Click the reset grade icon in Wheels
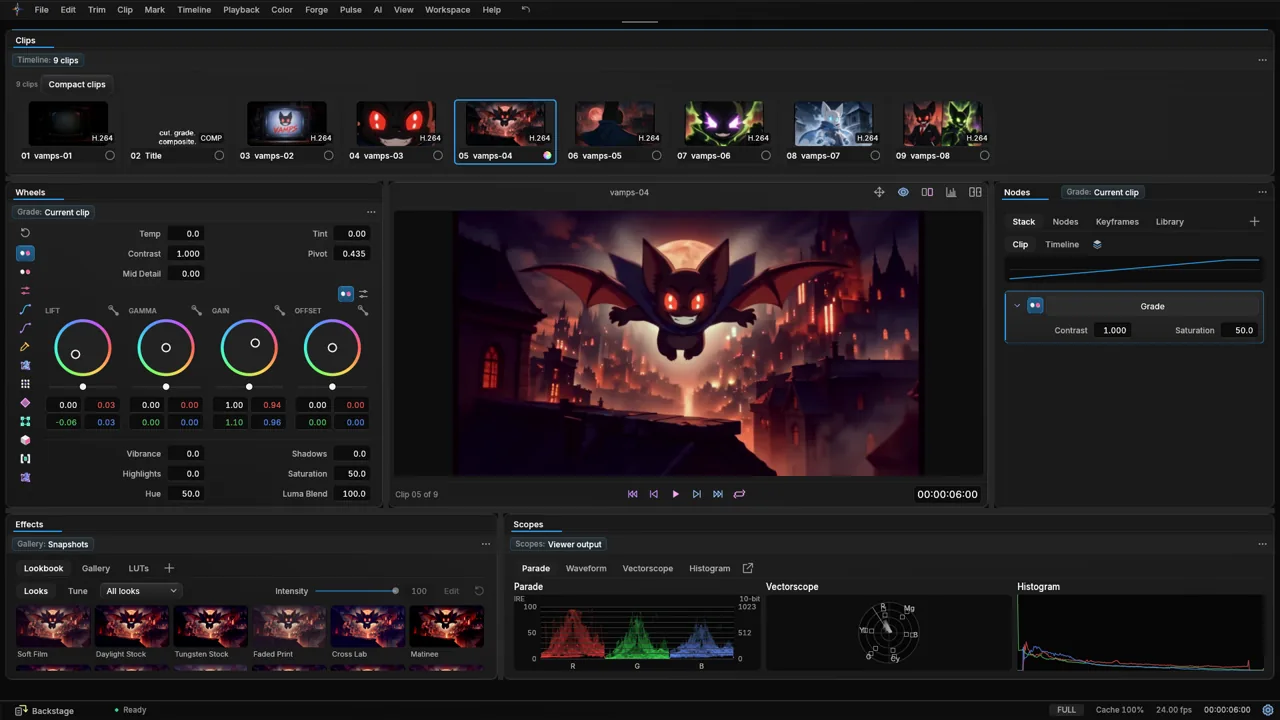 tap(25, 233)
